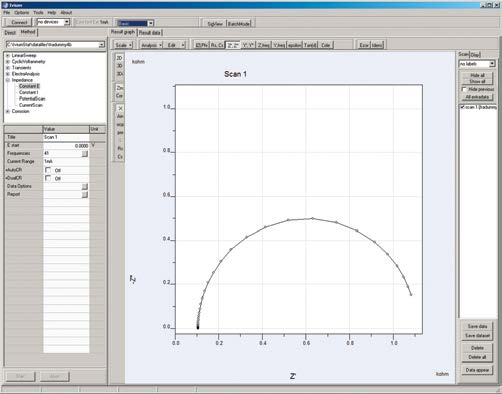The height and width of the screenshot is (394, 502).
Task: Toggle the AutoCR checkbox
Action: click(x=48, y=170)
